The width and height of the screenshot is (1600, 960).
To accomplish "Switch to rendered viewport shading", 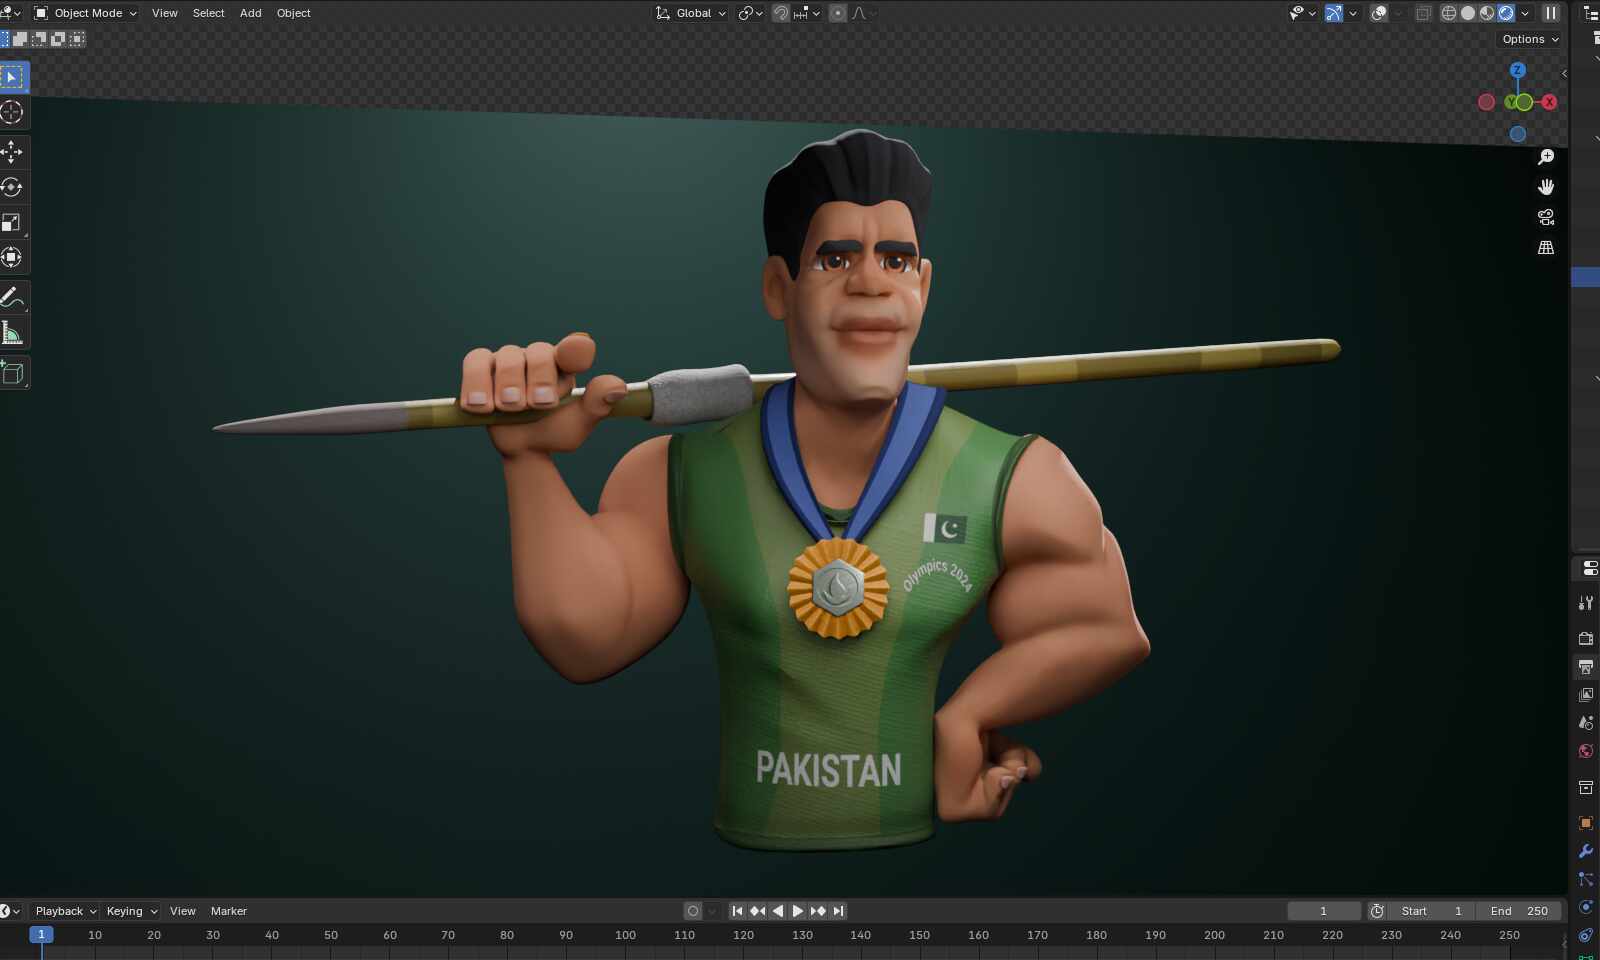I will coord(1506,13).
